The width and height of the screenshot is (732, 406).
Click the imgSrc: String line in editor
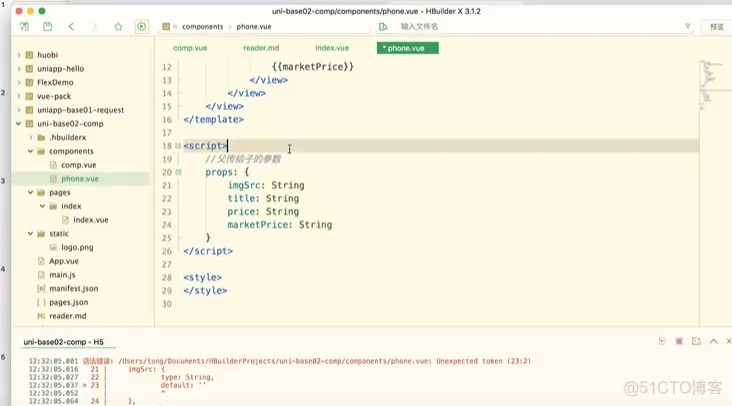pos(266,185)
